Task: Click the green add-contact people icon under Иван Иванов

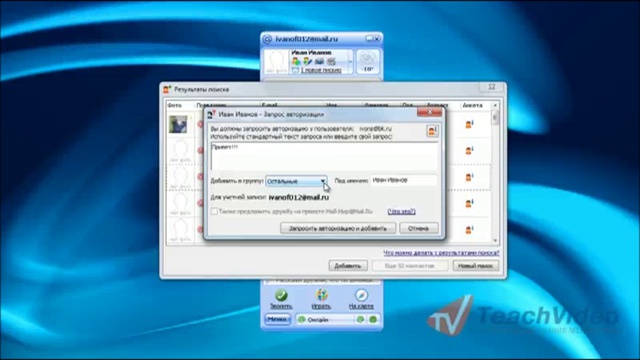Action: point(296,62)
